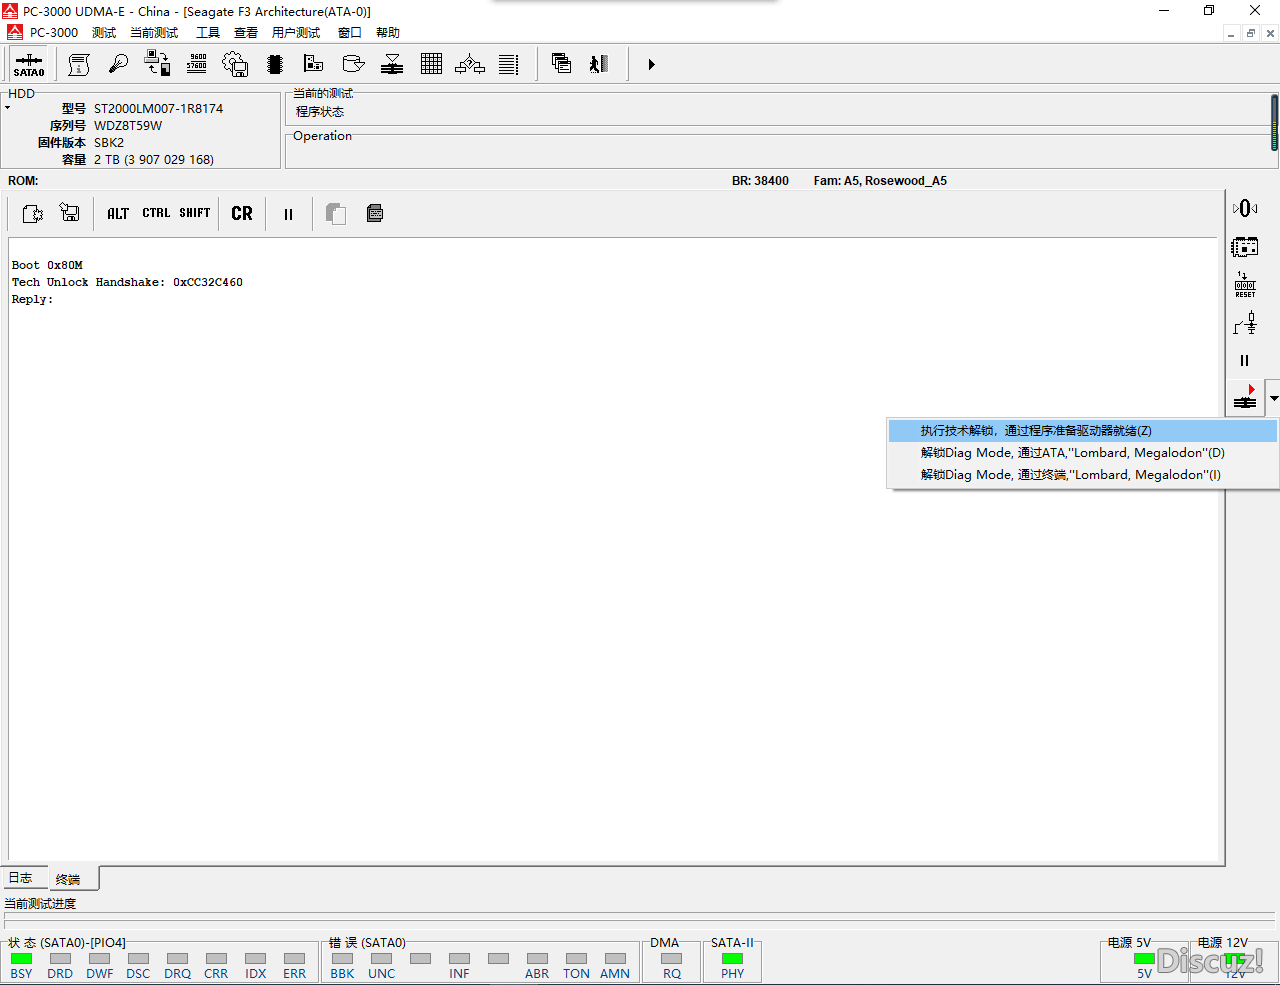Collapse the HDD panel arrow
Image resolution: width=1280 pixels, height=985 pixels.
tap(7, 107)
